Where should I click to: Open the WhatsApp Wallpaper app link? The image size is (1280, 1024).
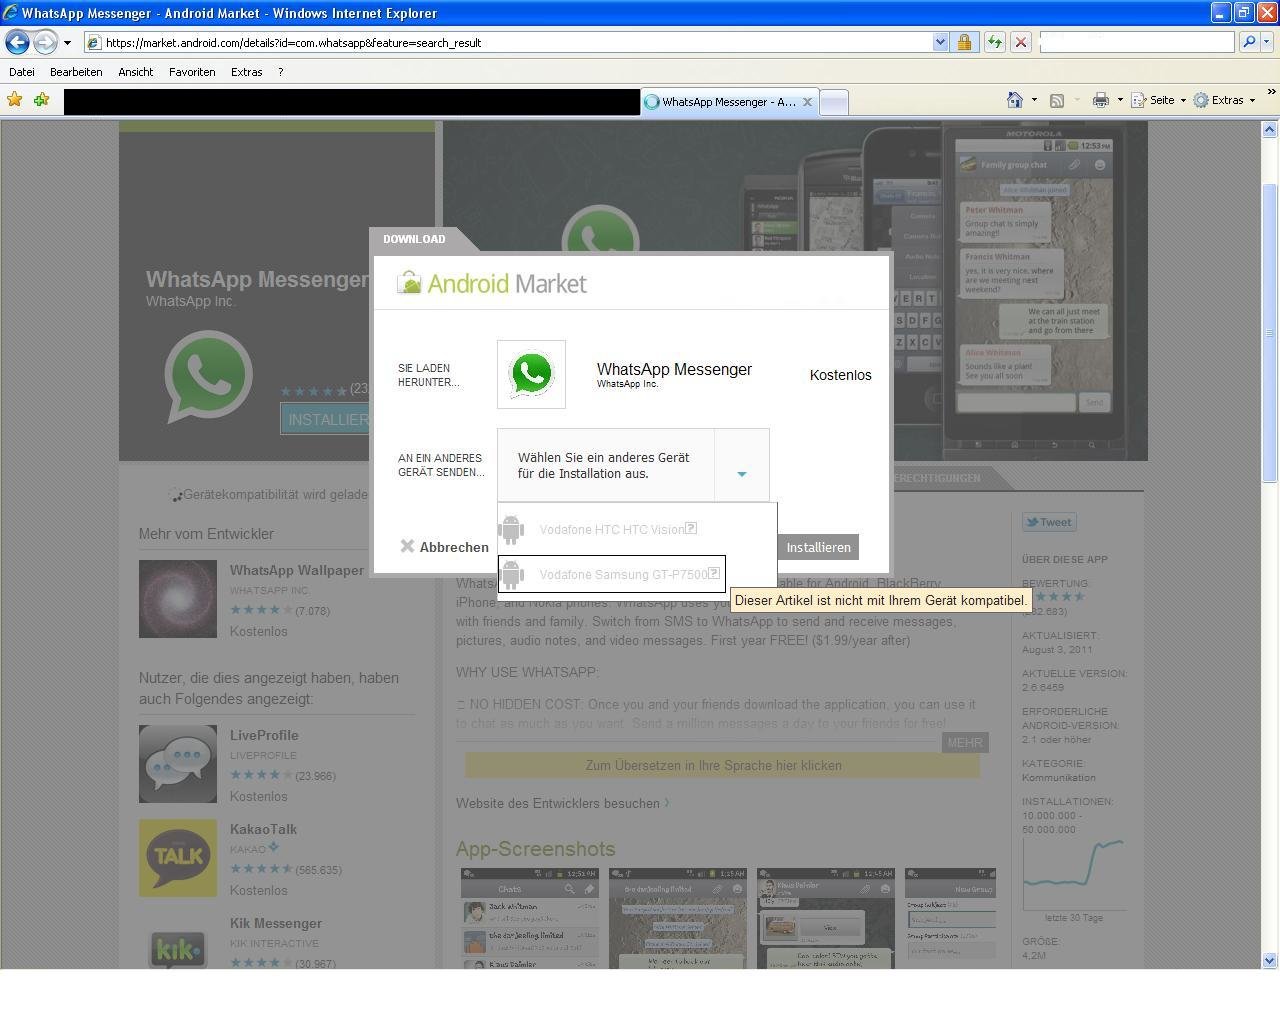click(297, 570)
